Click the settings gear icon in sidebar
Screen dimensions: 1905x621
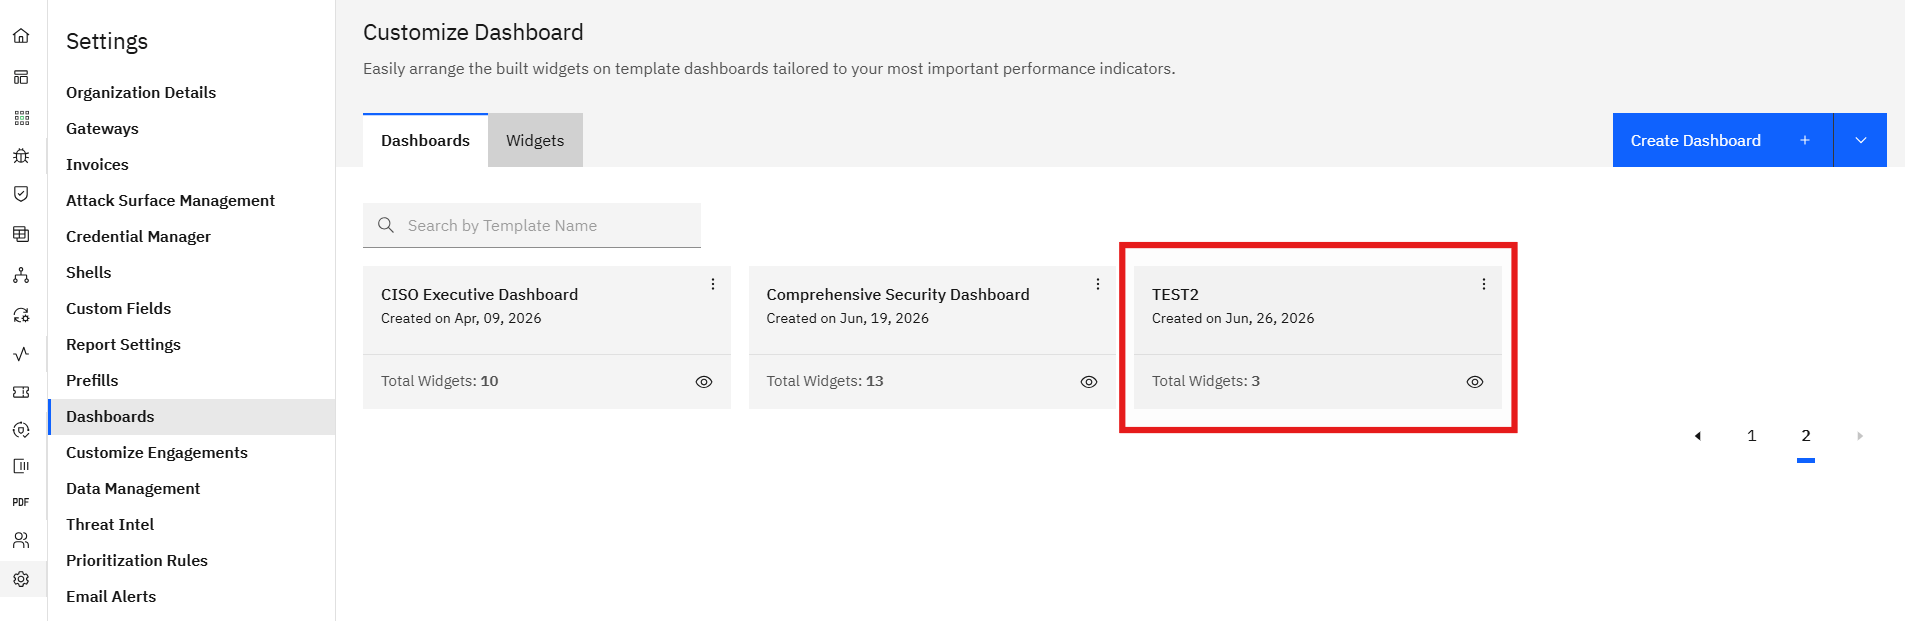pyautogui.click(x=21, y=579)
